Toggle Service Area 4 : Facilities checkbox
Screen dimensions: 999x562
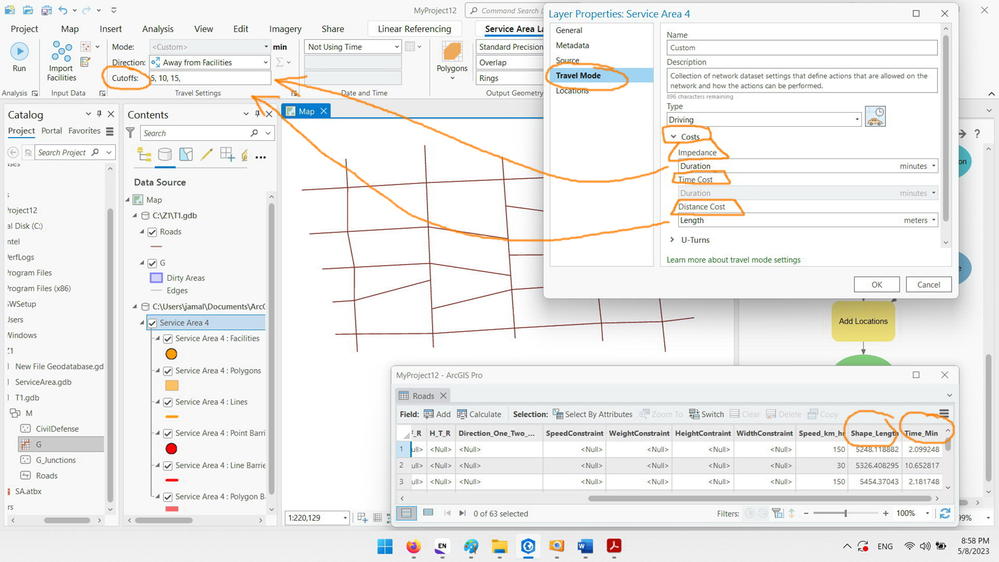click(168, 339)
